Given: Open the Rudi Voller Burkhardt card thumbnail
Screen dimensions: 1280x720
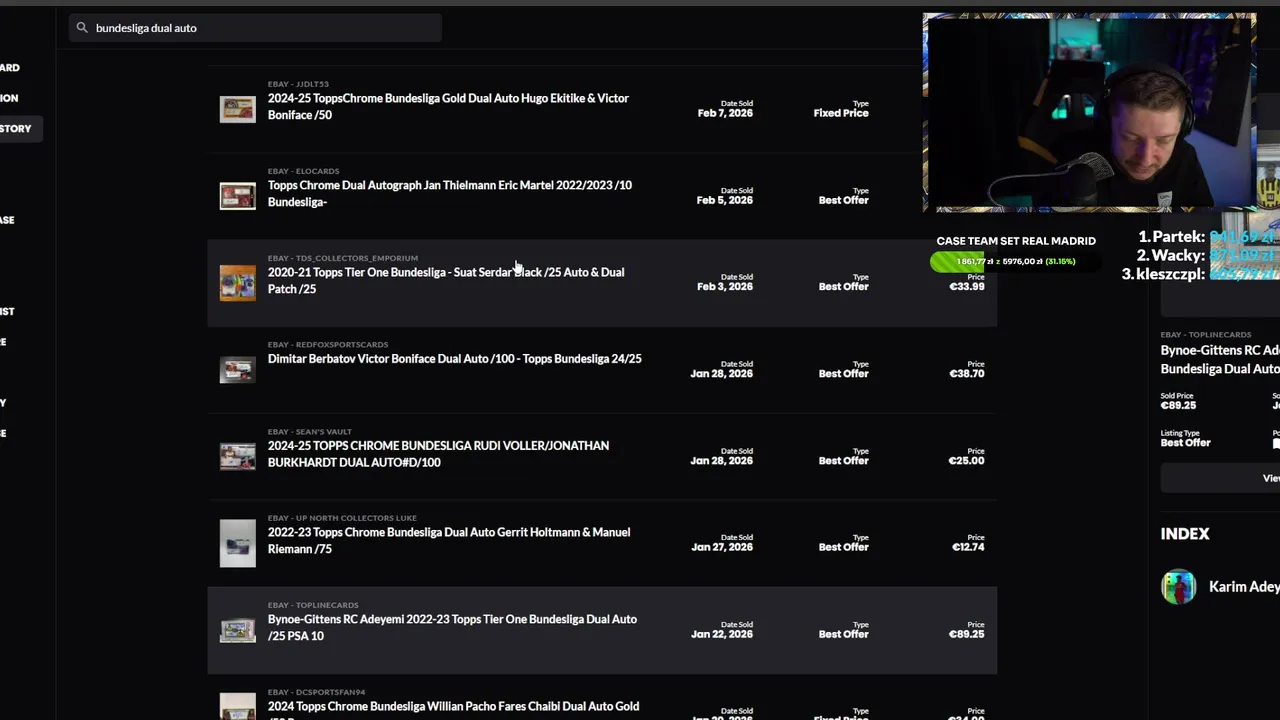Looking at the screenshot, I should (238, 456).
